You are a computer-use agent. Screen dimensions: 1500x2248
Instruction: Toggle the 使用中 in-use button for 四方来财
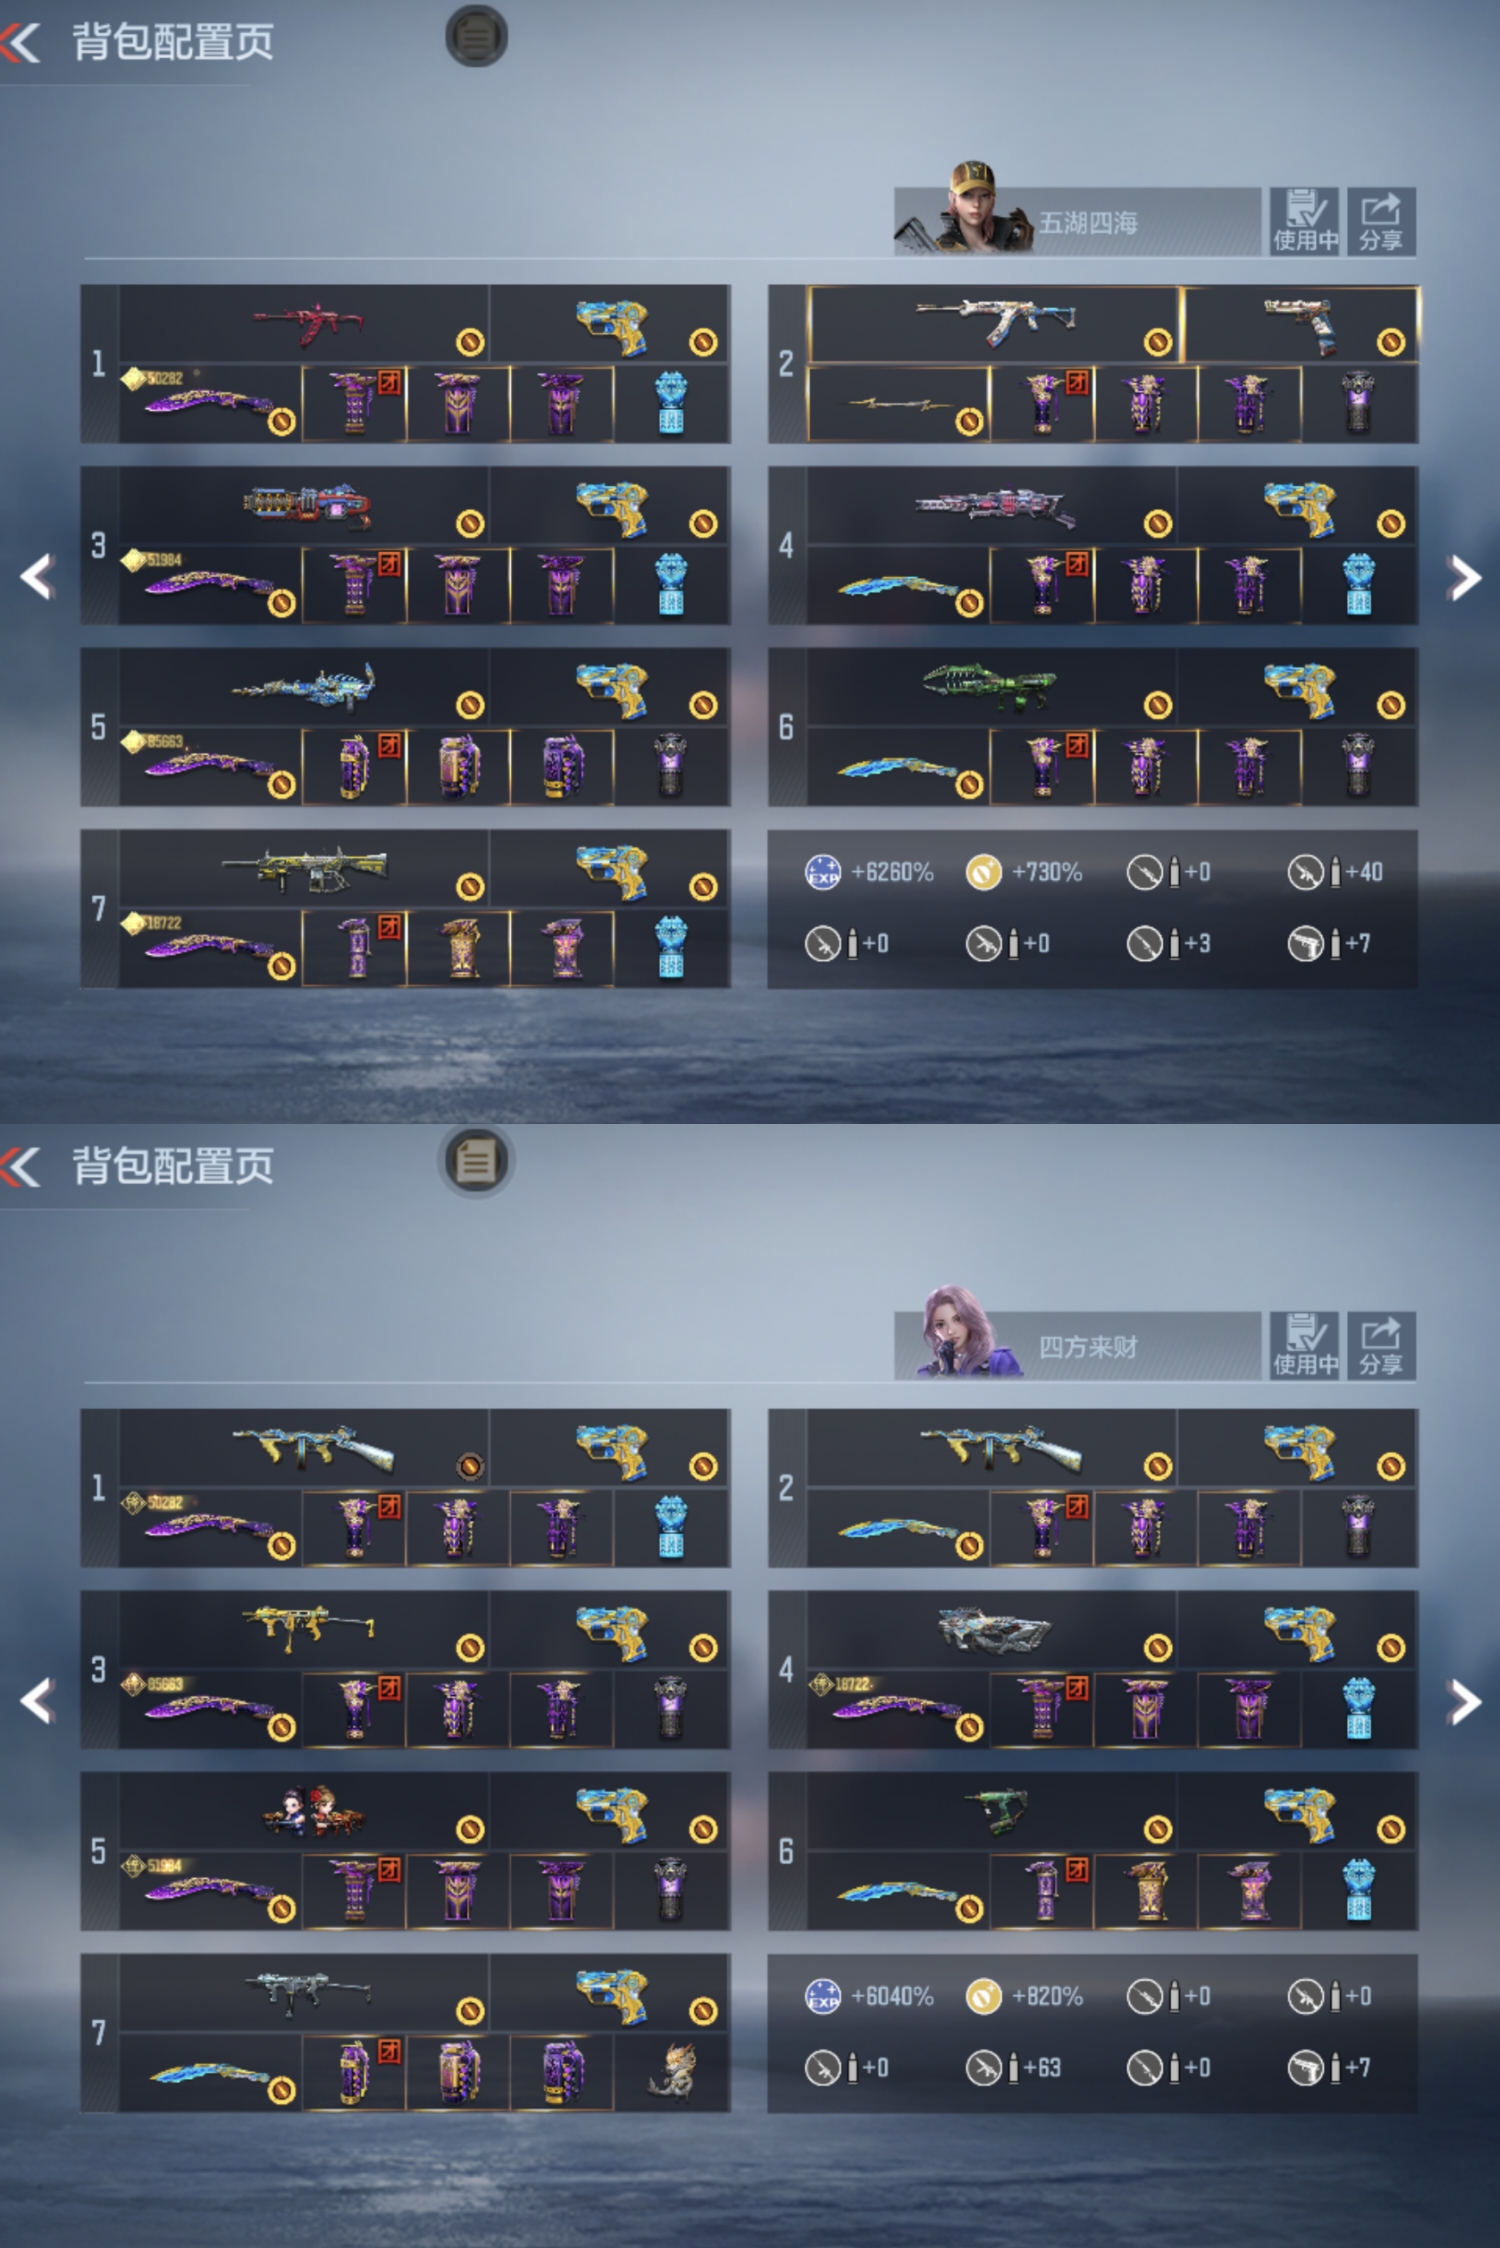tap(1304, 1345)
